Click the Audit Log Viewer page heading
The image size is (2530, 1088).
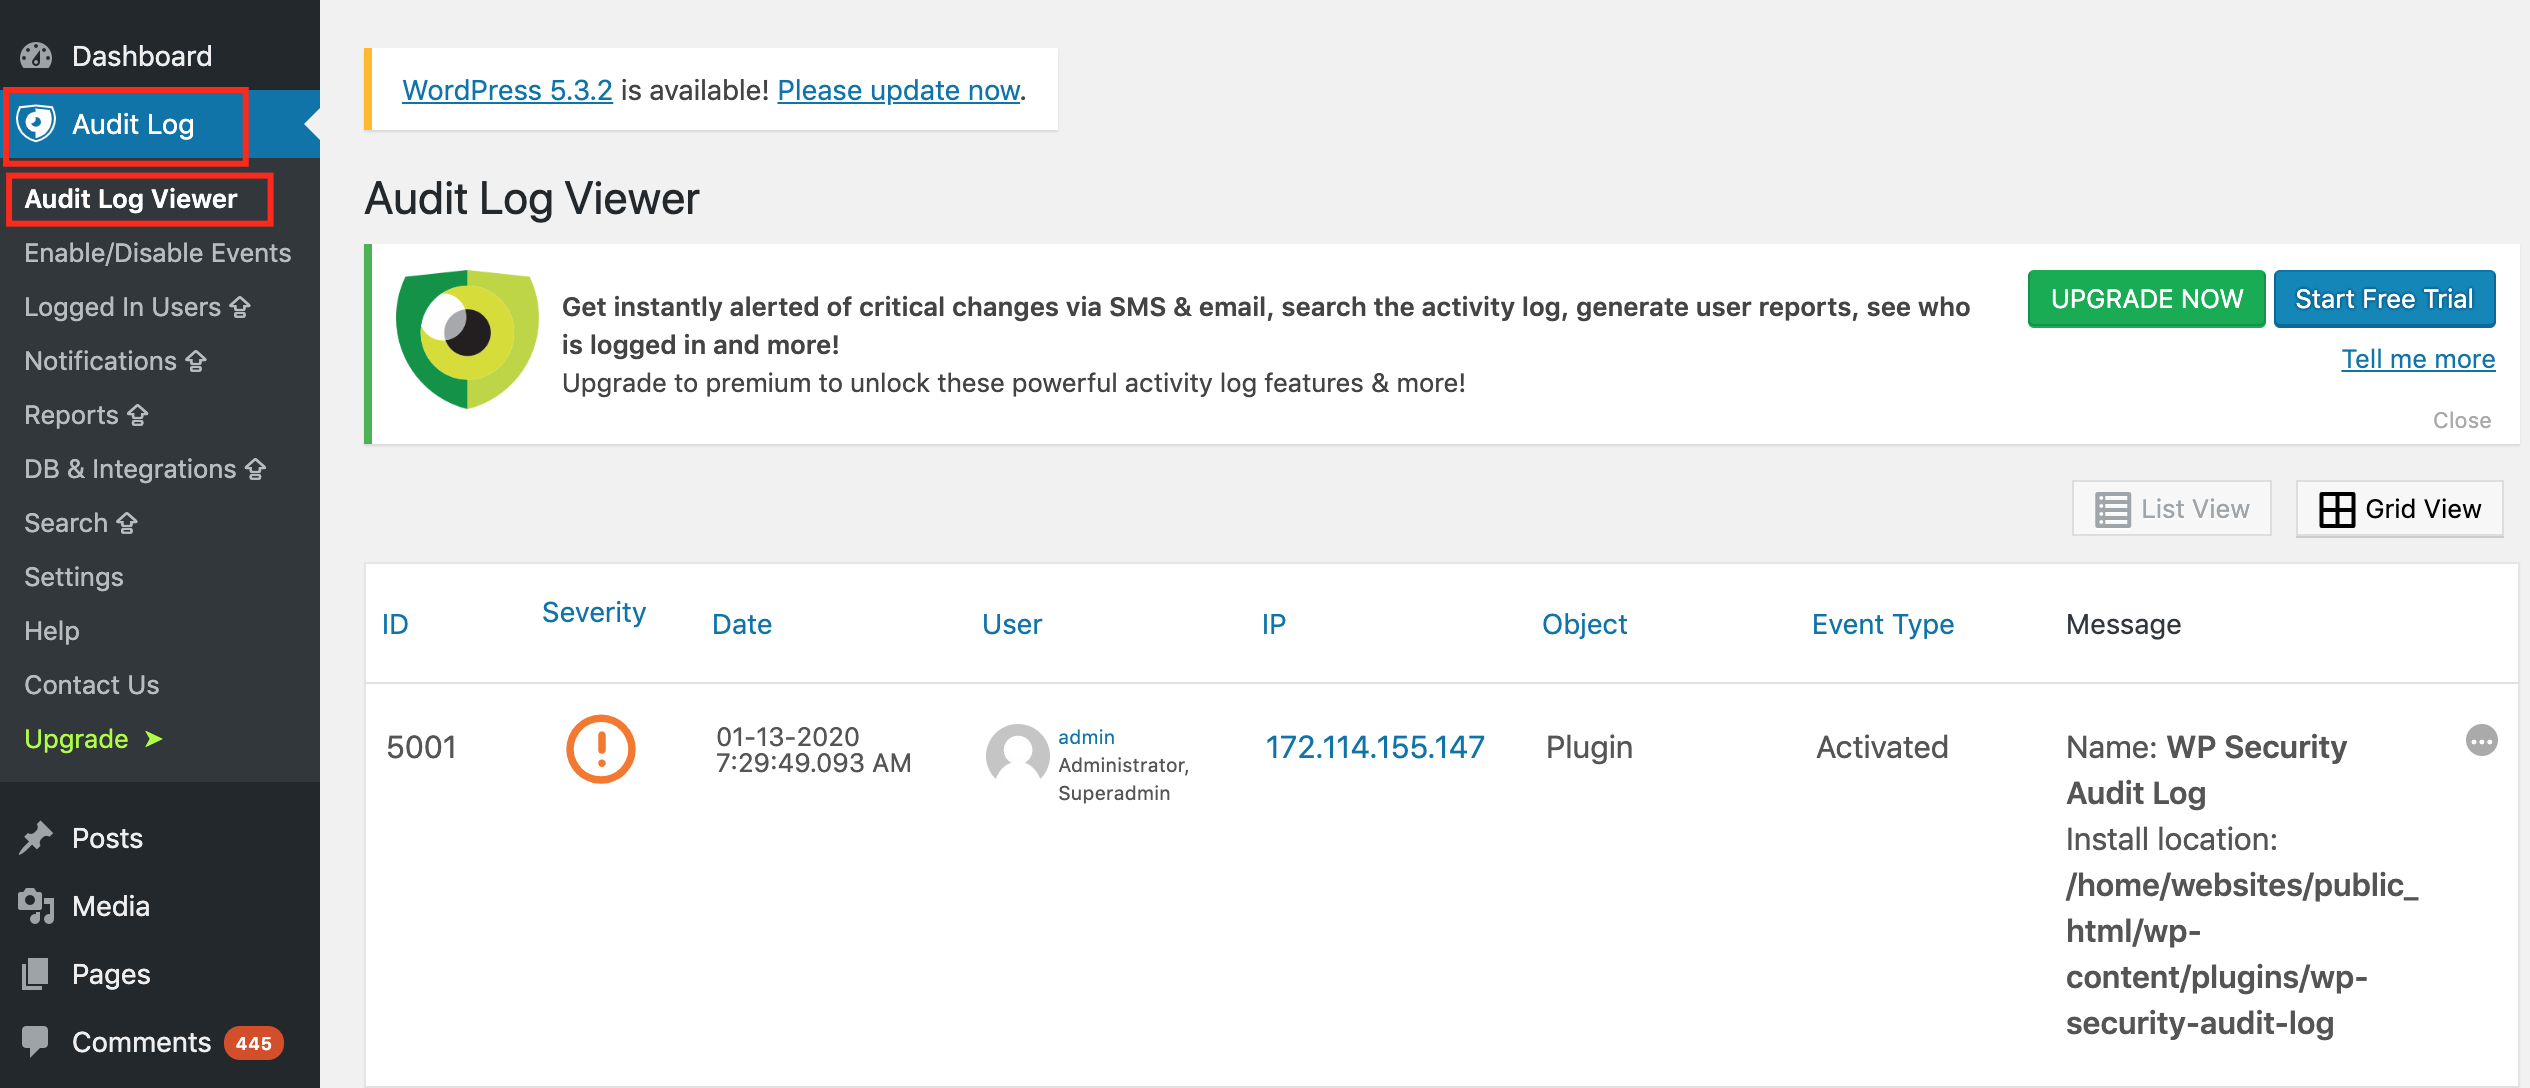point(532,198)
